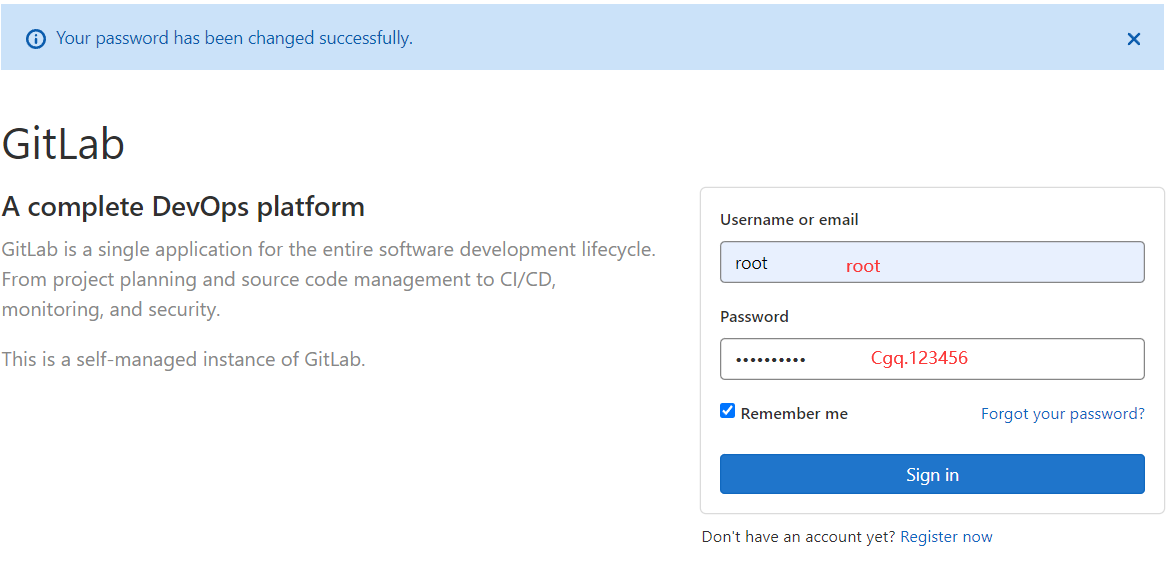This screenshot has width=1167, height=564.
Task: Click the 'A complete DevOps platform' heading
Action: tap(183, 207)
